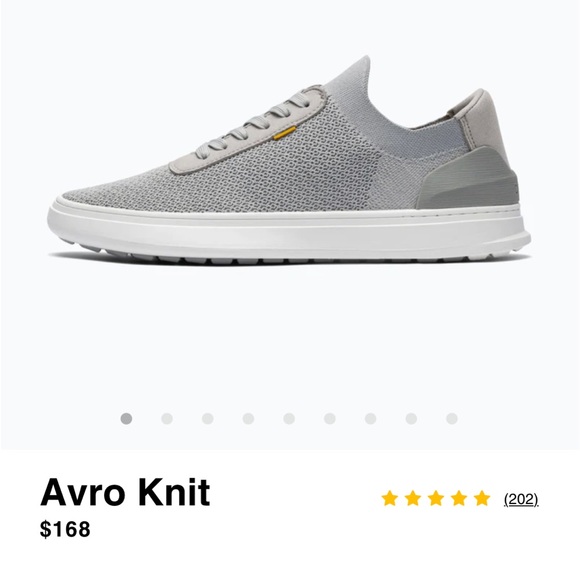Show the fifth product image dot
The width and height of the screenshot is (580, 580).
pos(289,419)
